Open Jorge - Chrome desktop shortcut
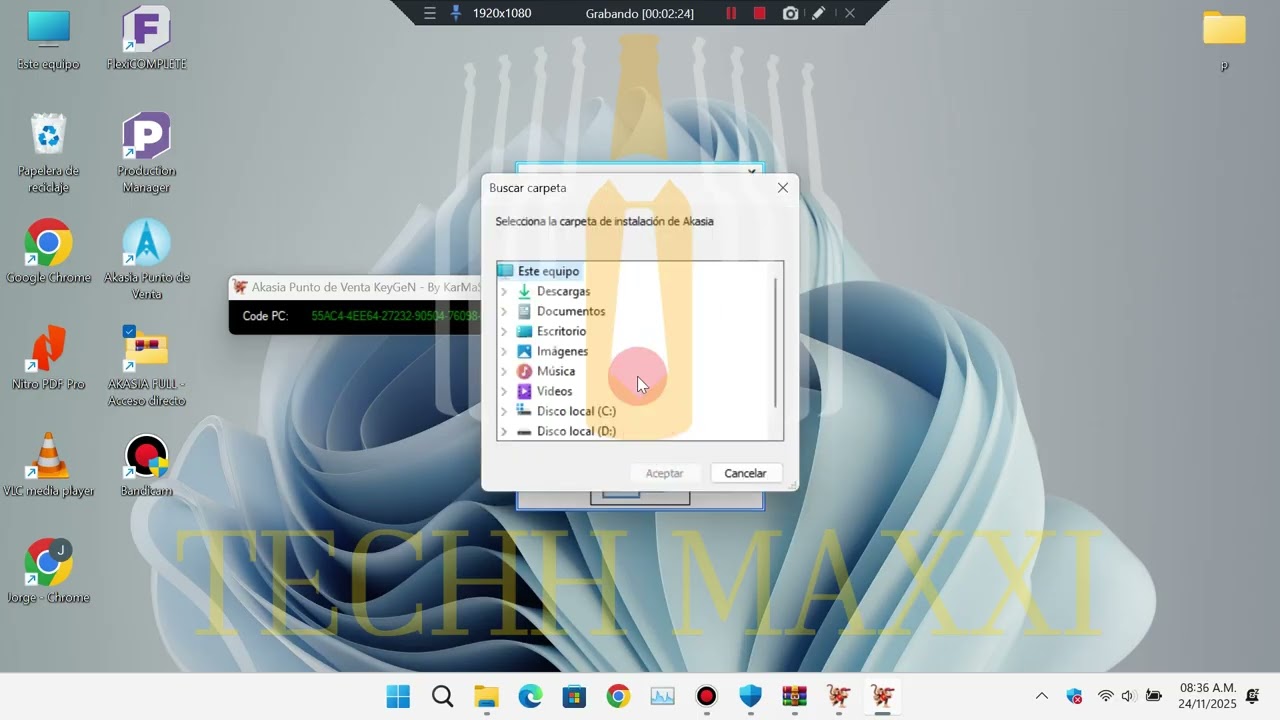The width and height of the screenshot is (1280, 720). [48, 571]
